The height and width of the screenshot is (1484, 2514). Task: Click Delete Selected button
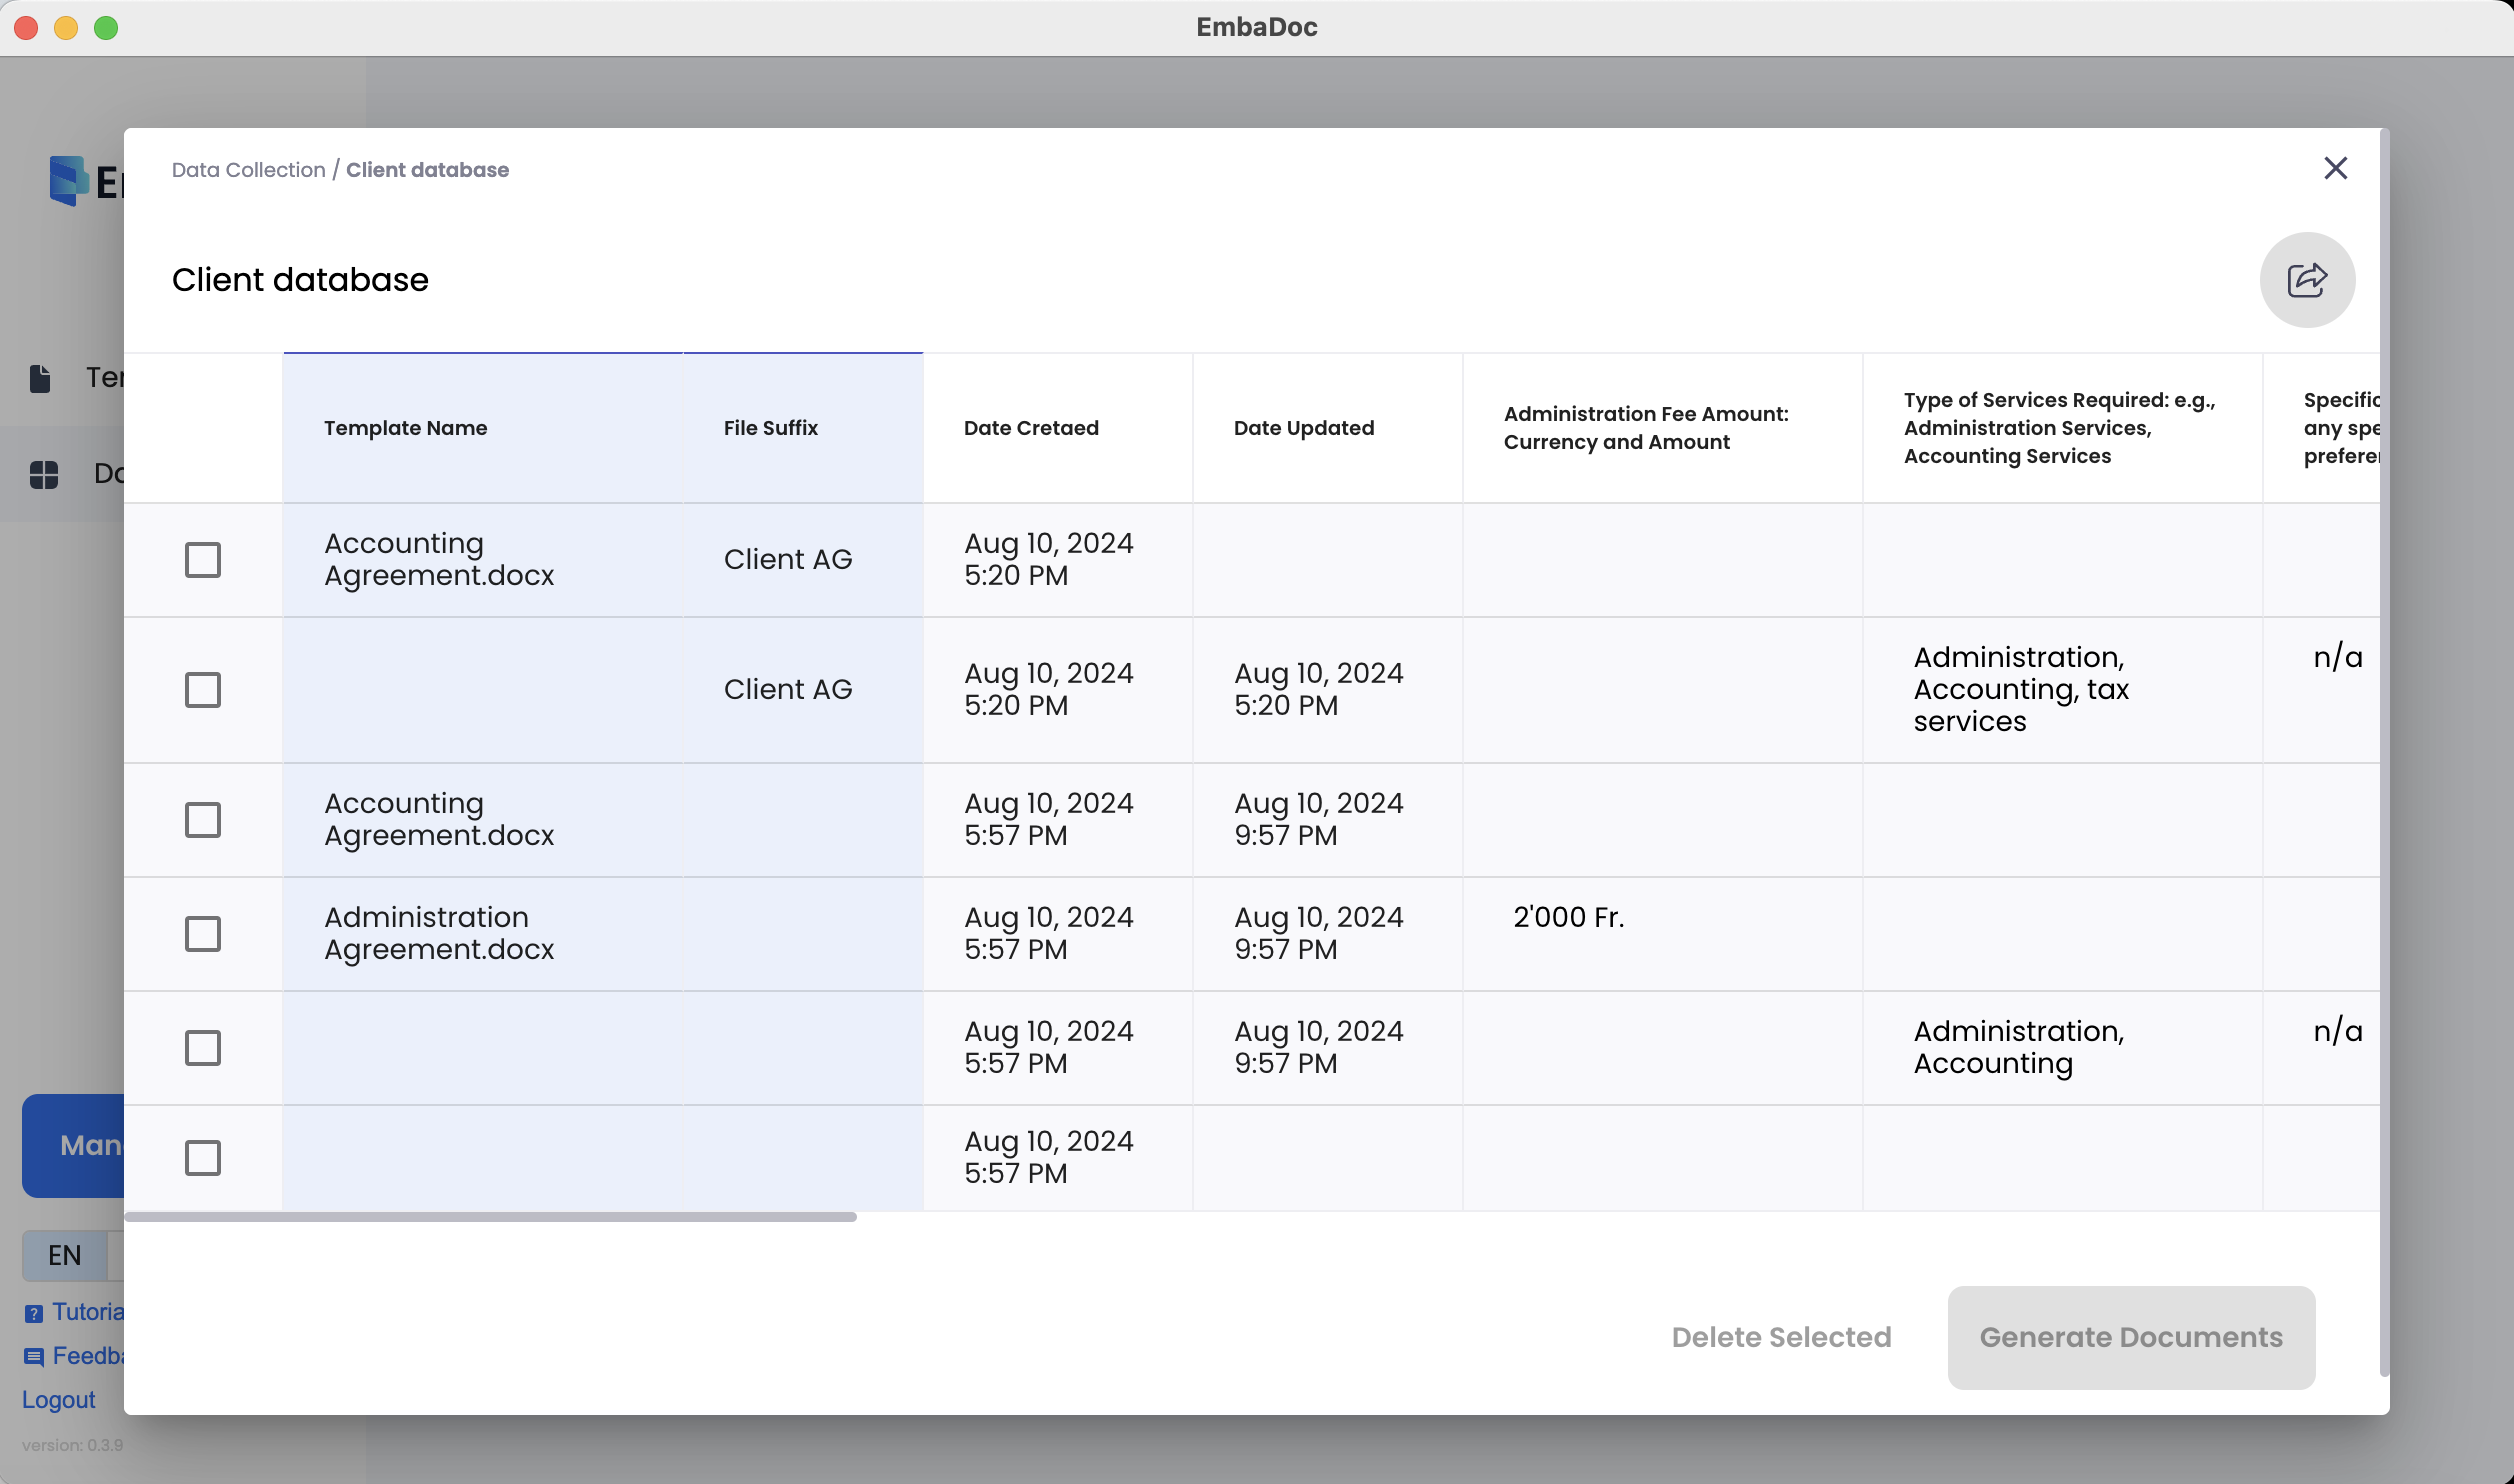pyautogui.click(x=1781, y=1337)
